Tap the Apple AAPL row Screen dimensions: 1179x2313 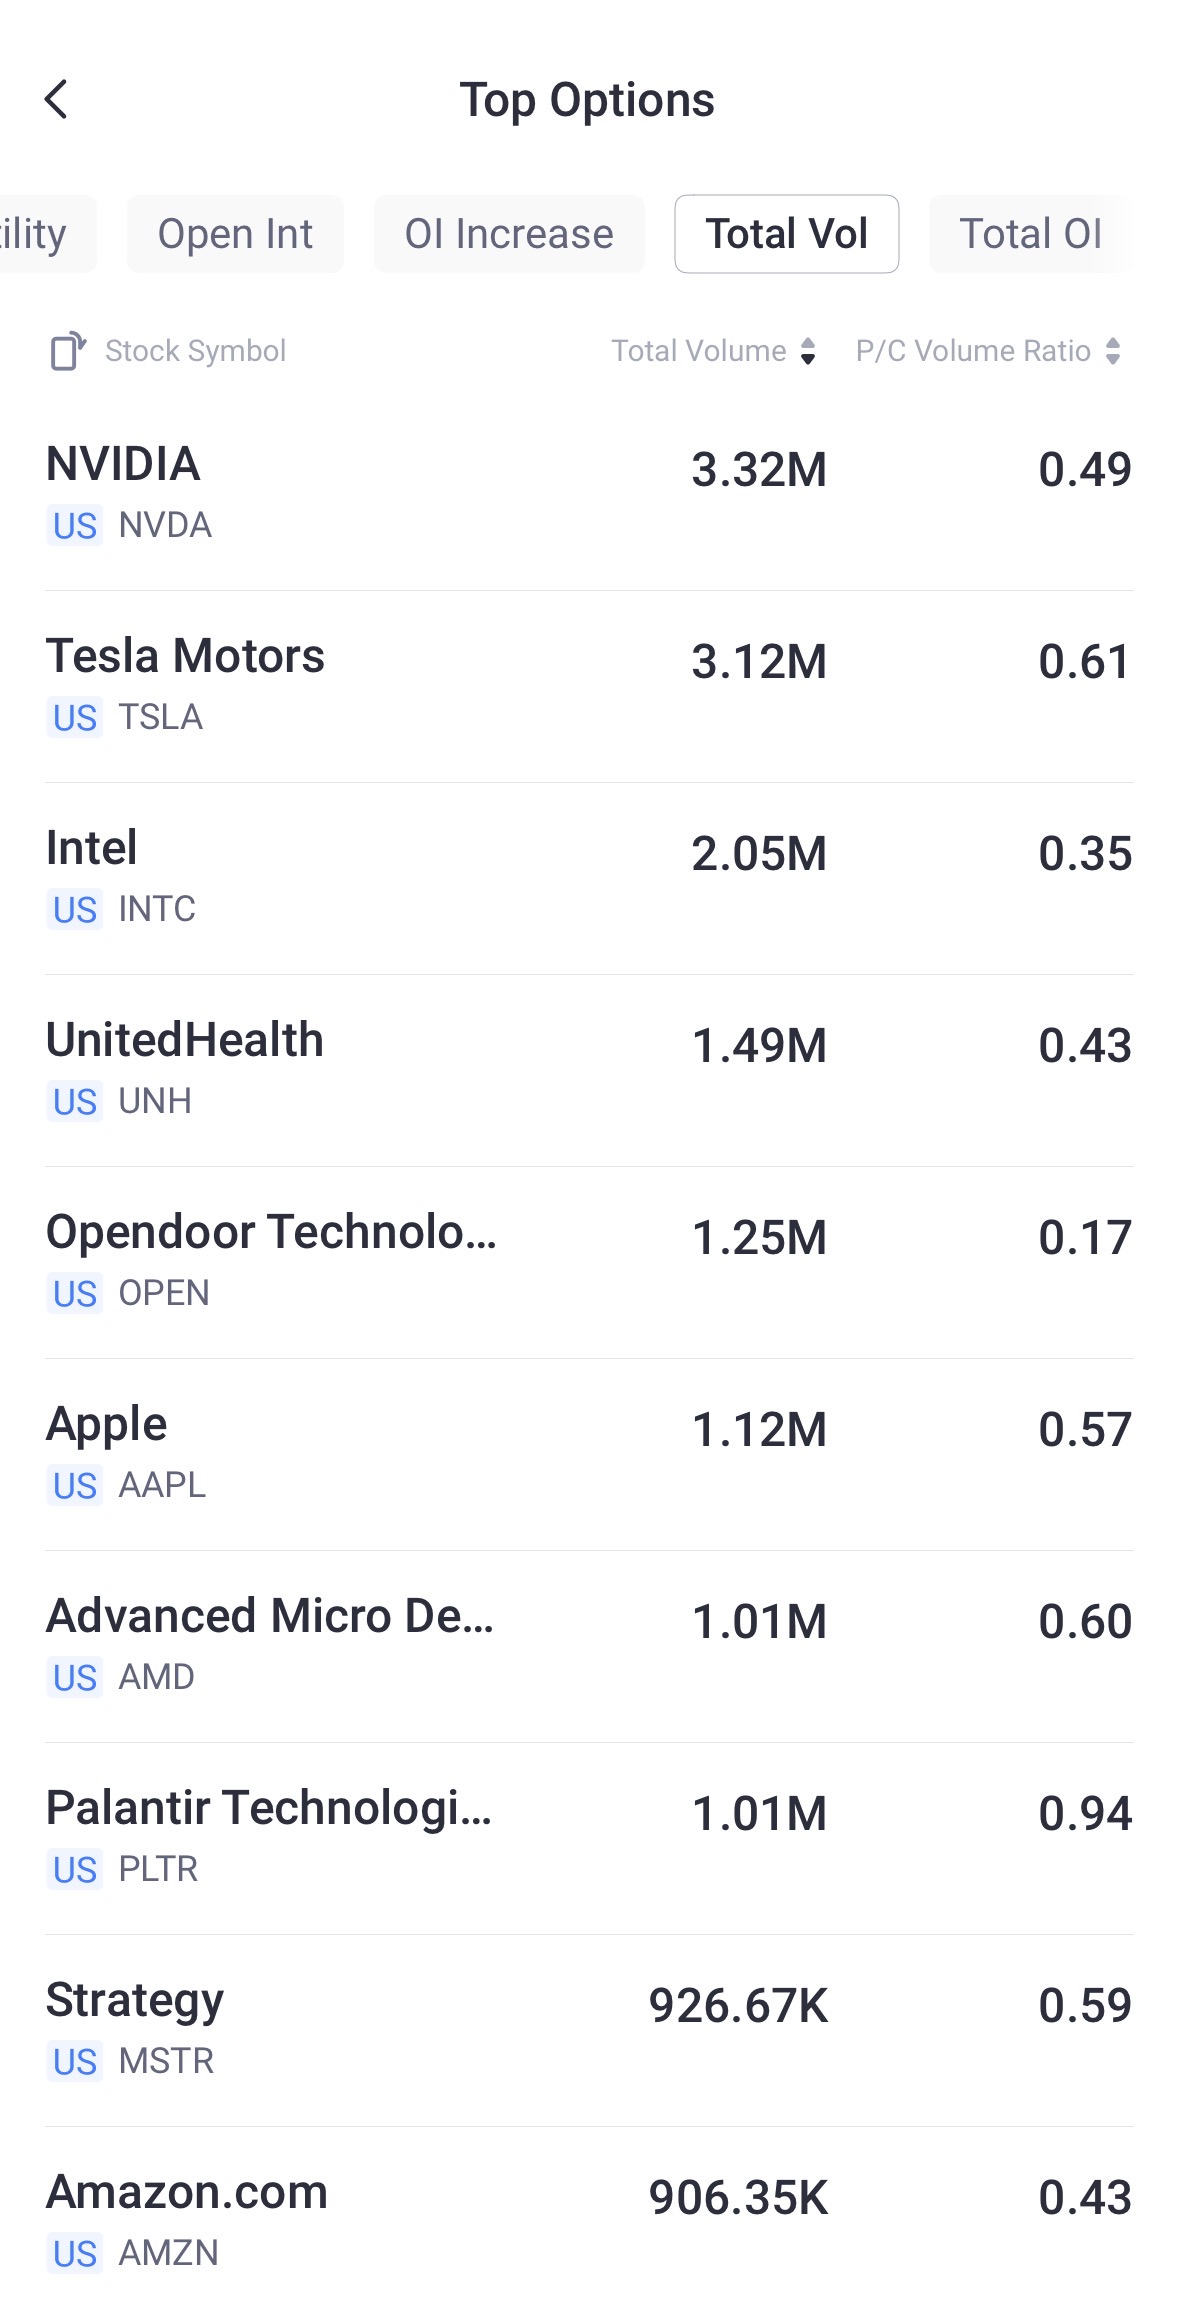[x=589, y=1453]
